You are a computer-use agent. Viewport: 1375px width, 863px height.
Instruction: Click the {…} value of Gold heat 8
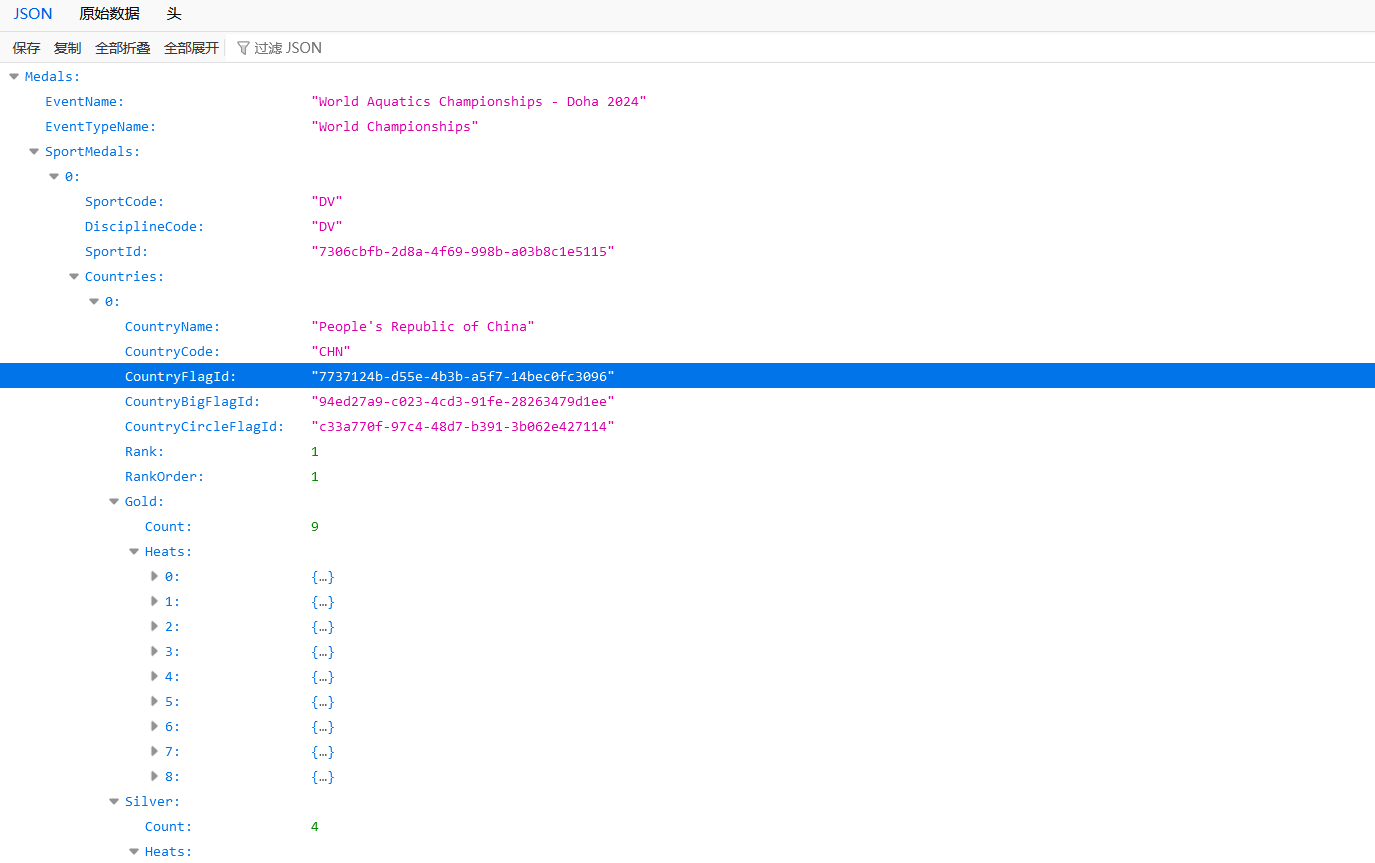[x=323, y=777]
